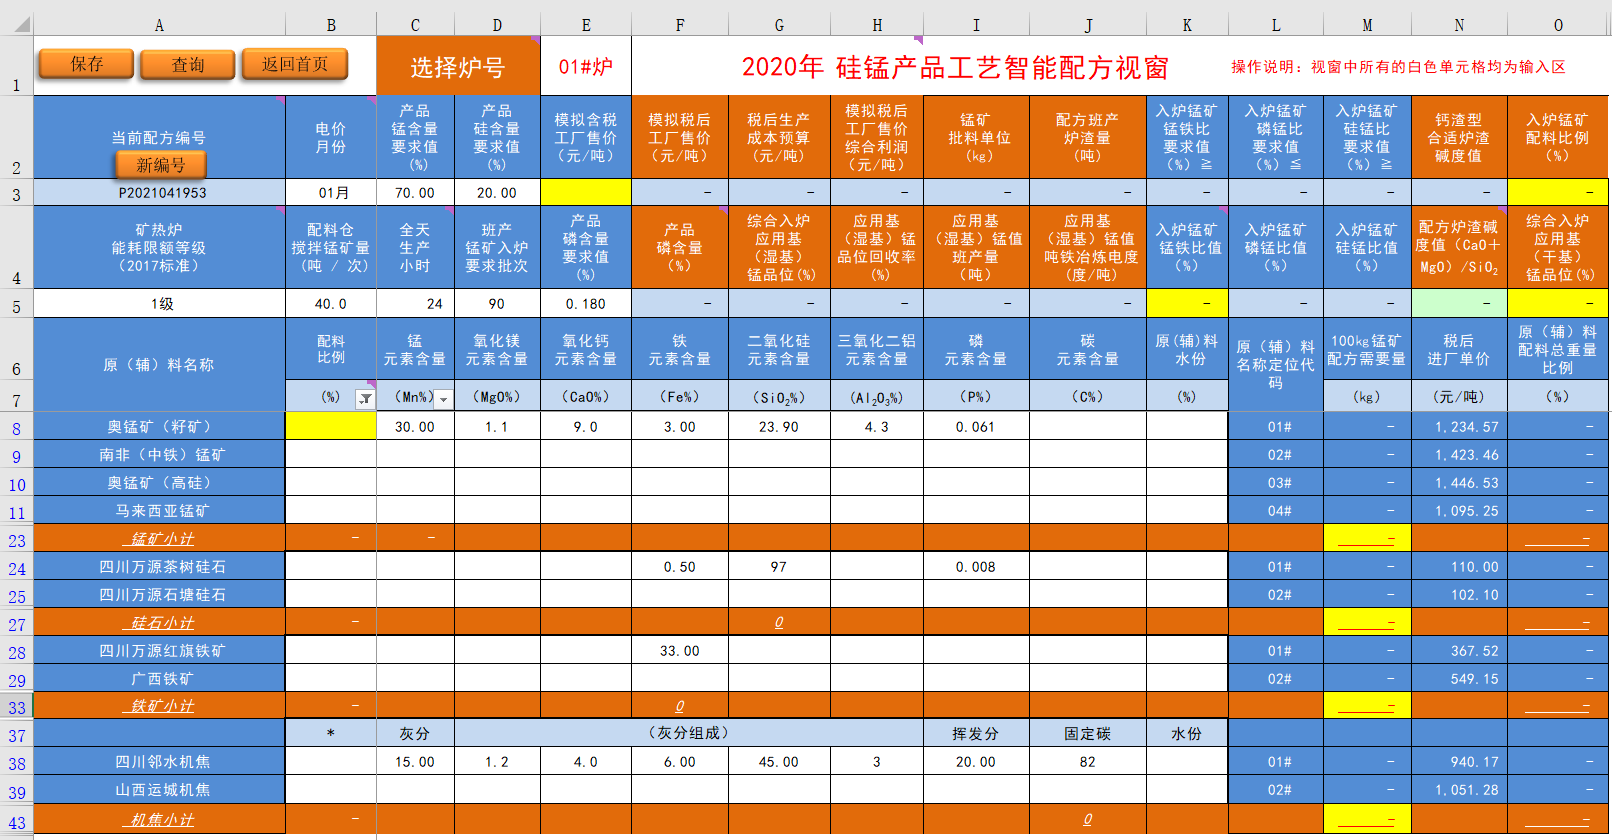Image resolution: width=1612 pixels, height=840 pixels.
Task: Expand the dropdown arrow in the (Mn%) cell
Action: 444,399
